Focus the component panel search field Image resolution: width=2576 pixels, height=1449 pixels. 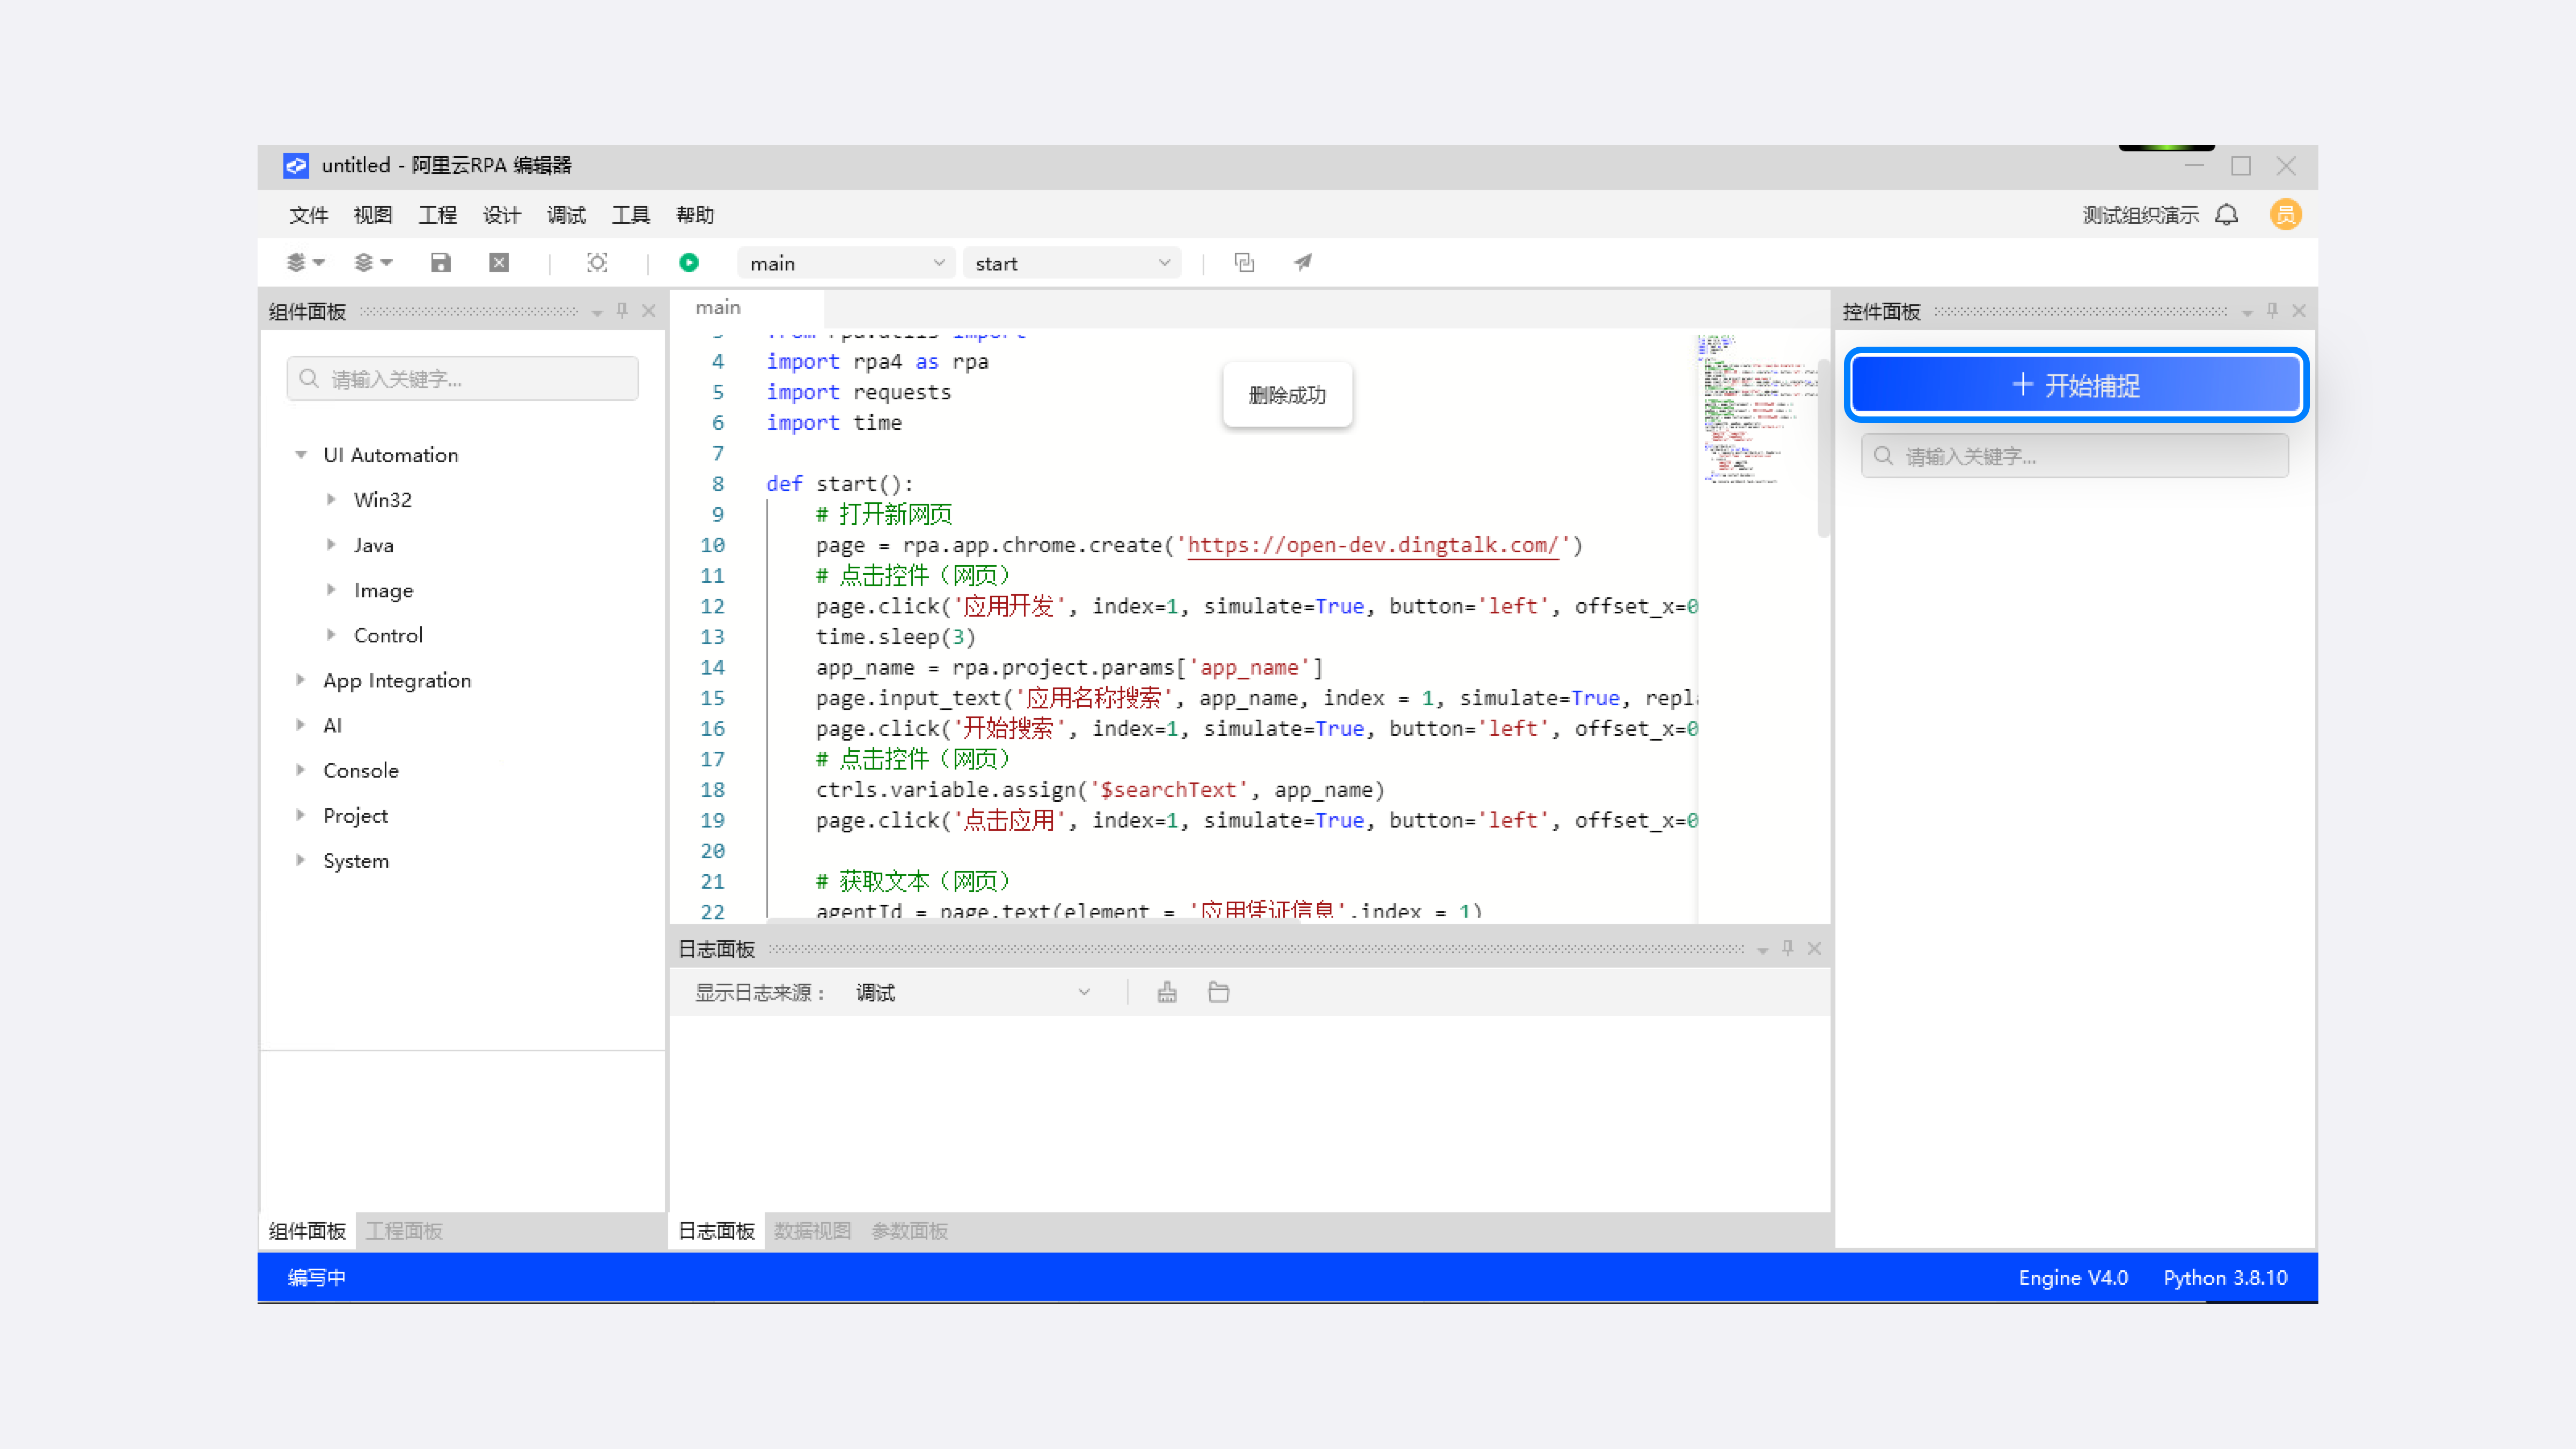(x=462, y=379)
